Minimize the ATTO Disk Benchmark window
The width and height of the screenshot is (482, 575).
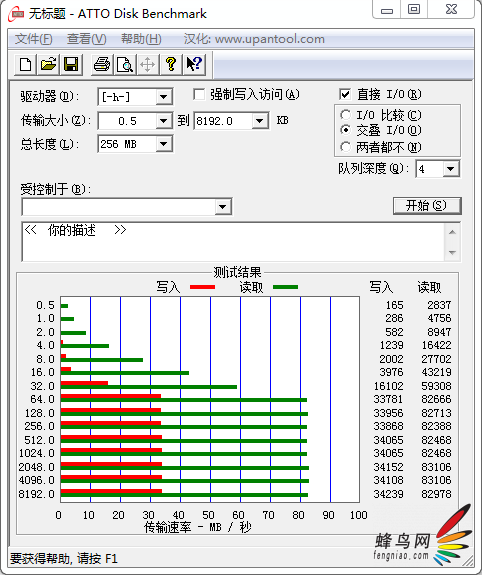[387, 10]
